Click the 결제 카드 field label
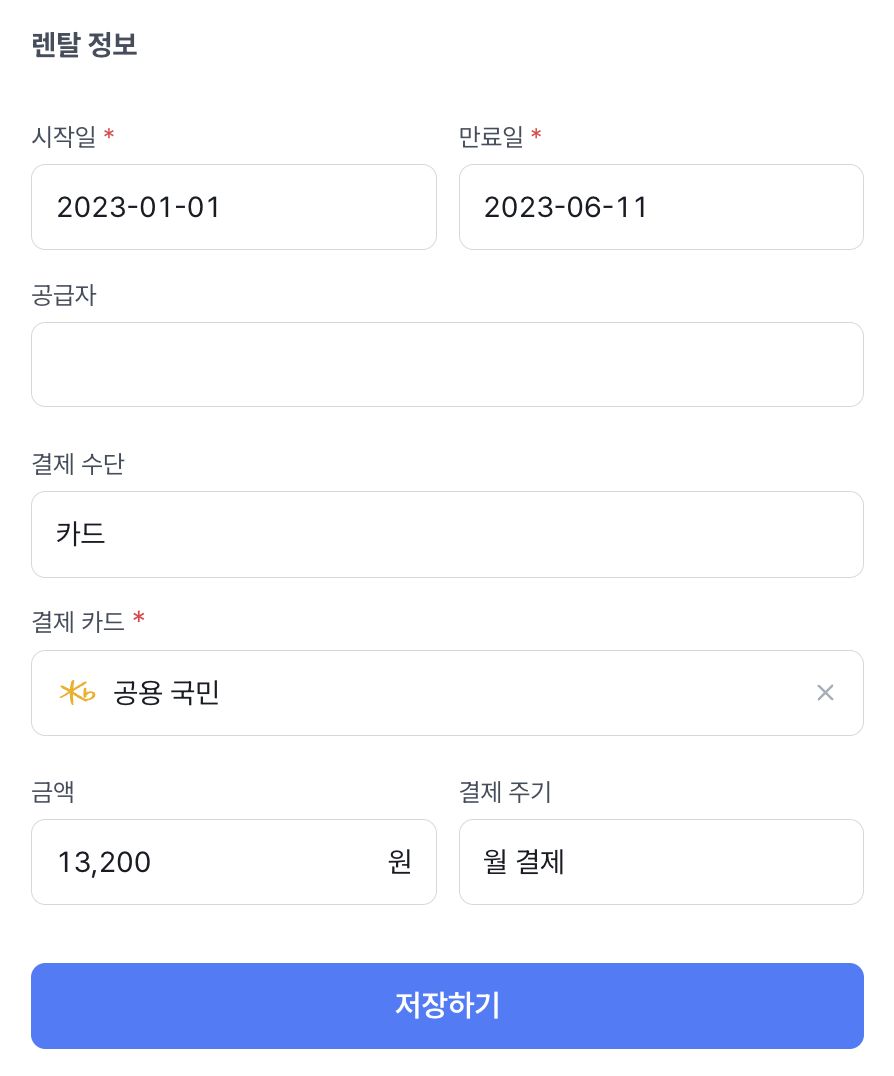The height and width of the screenshot is (1076, 894). coord(78,622)
